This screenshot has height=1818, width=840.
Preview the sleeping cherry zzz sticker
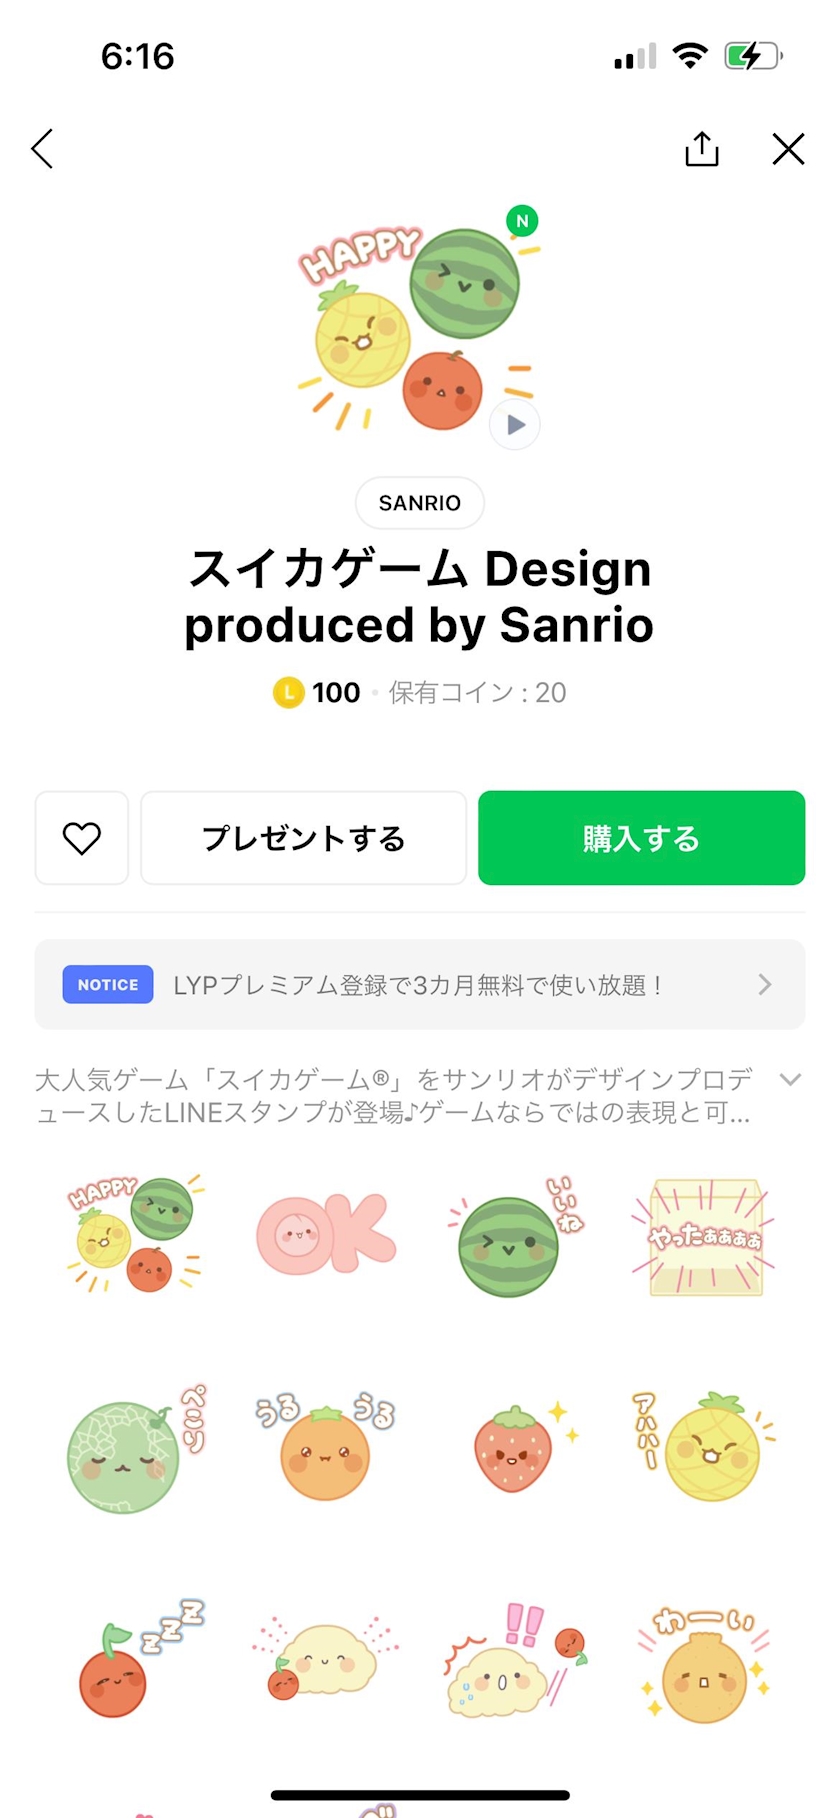tap(137, 1658)
